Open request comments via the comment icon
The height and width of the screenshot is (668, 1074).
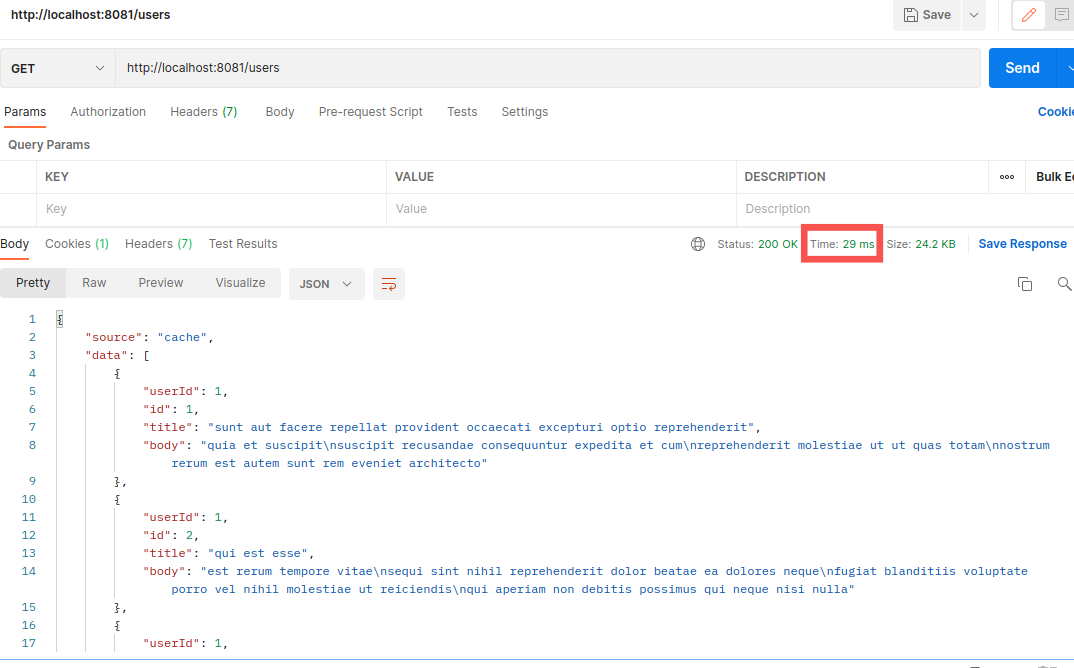(x=1062, y=14)
